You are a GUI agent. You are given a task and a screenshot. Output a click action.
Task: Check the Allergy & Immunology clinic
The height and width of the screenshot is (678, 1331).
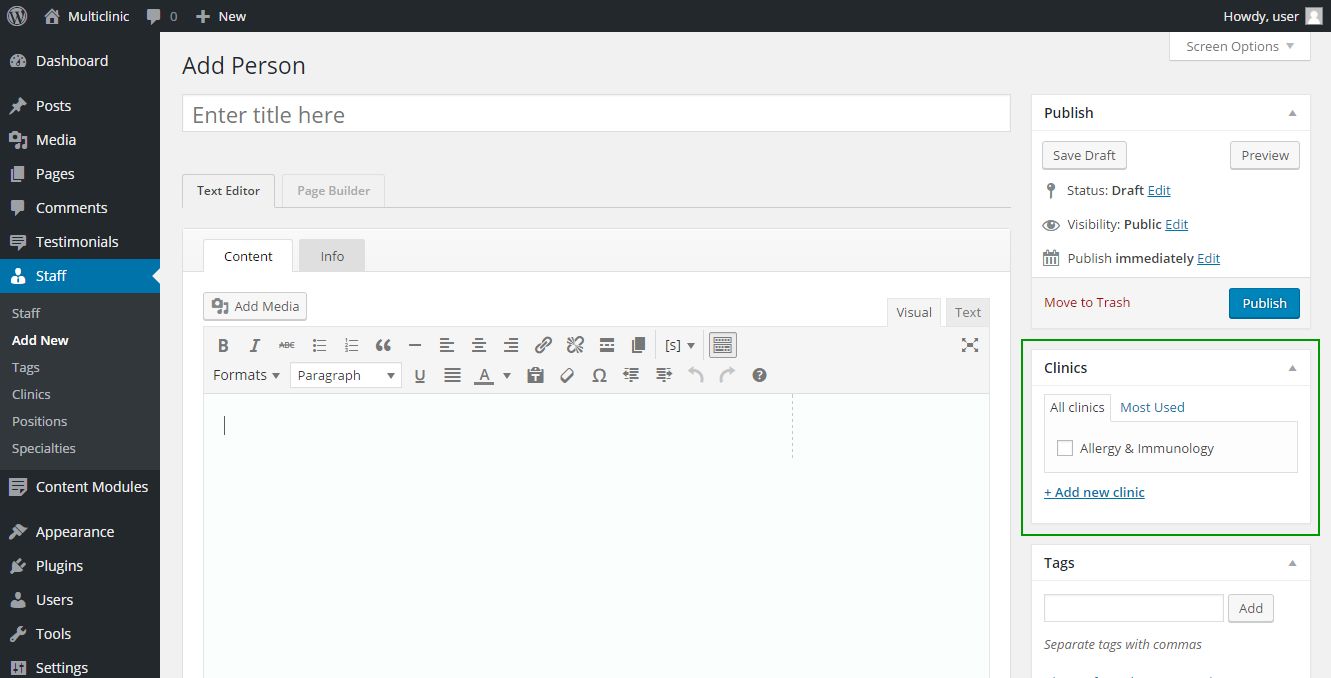tap(1065, 448)
